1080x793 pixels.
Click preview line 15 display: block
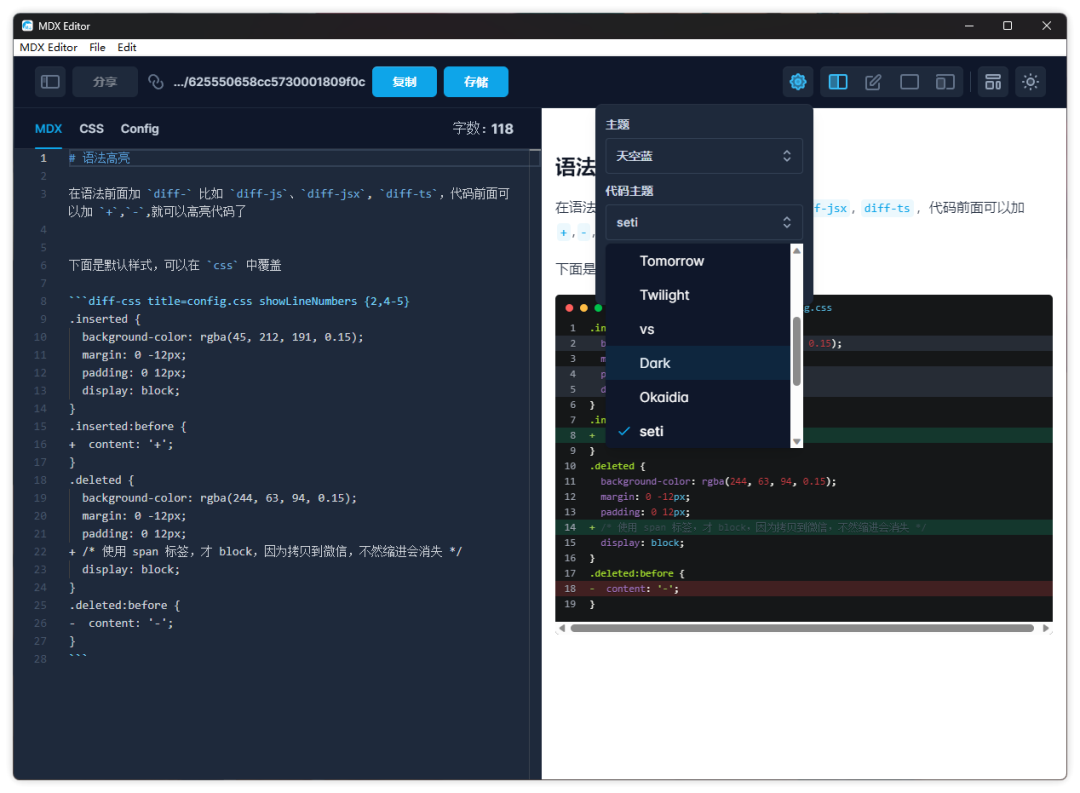[x=642, y=543]
